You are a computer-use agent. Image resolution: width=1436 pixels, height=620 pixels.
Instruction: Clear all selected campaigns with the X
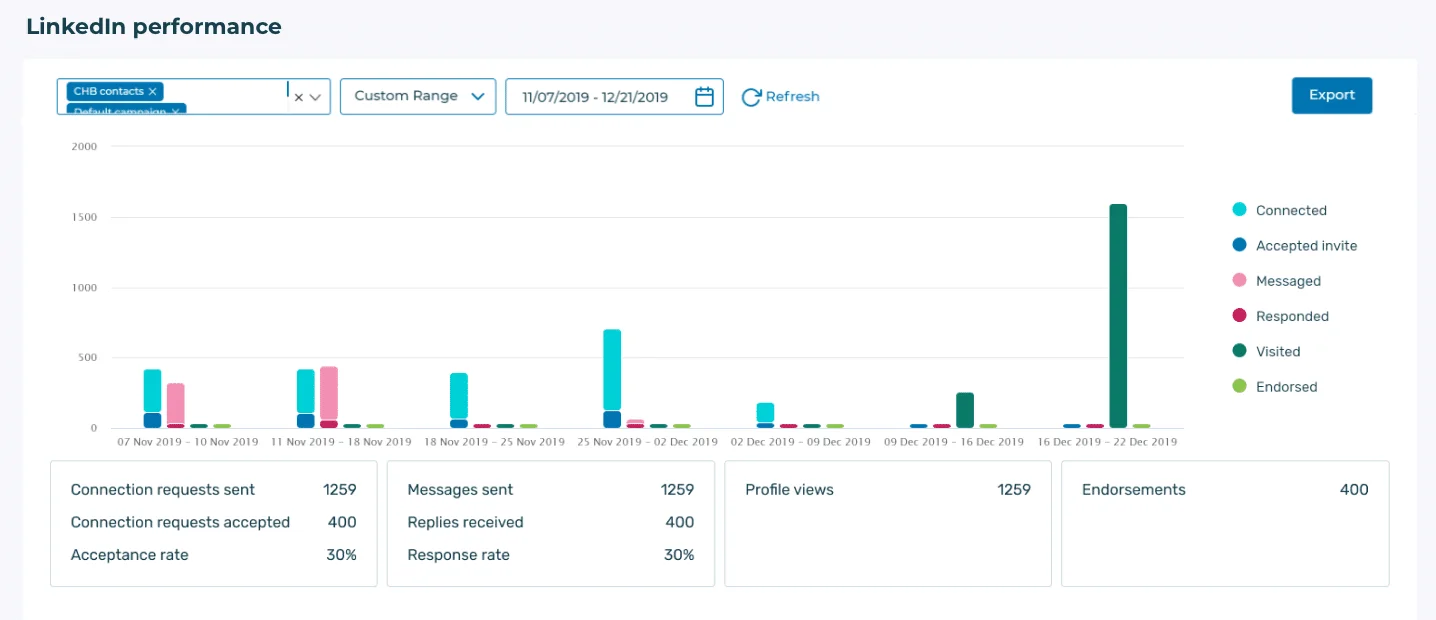pyautogui.click(x=298, y=97)
